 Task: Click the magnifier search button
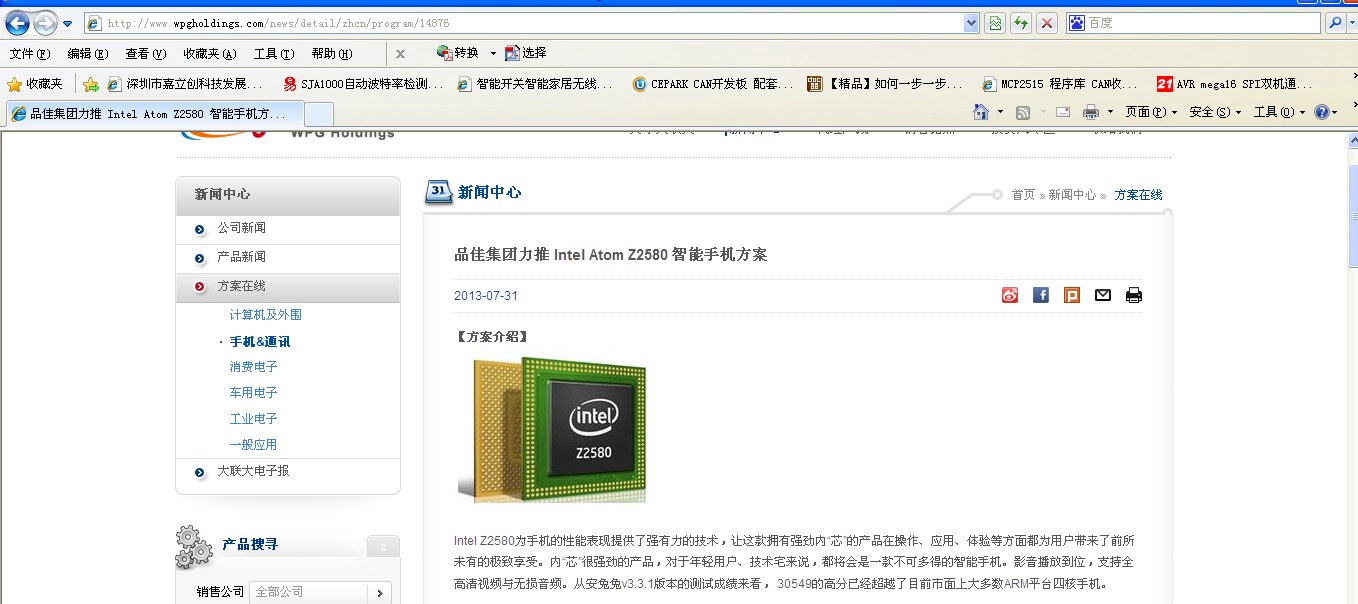(1334, 23)
